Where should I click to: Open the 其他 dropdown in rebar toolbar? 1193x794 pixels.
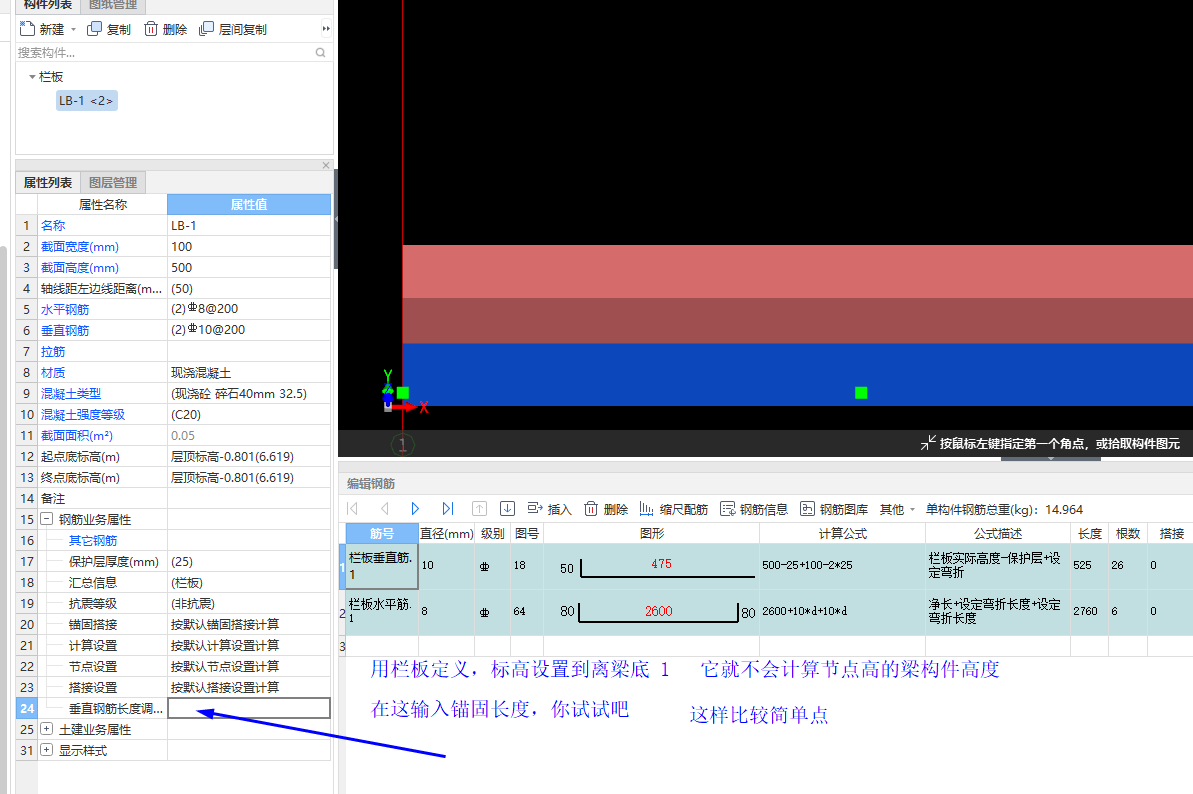(x=897, y=509)
